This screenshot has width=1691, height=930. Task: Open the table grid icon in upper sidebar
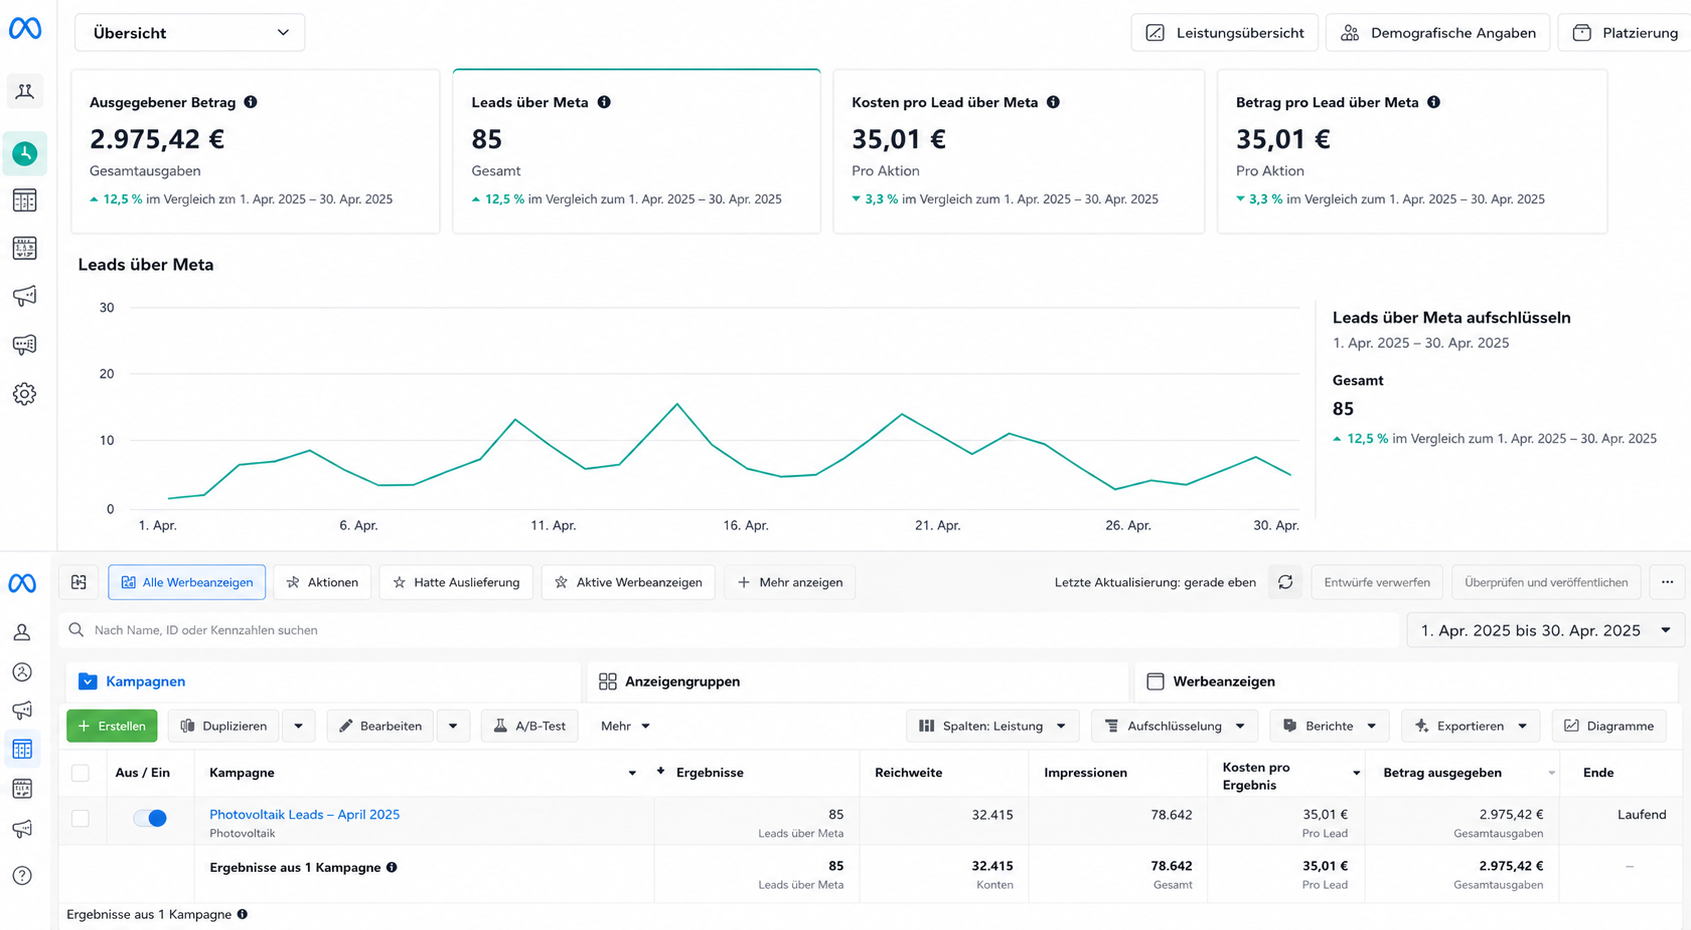[x=25, y=200]
